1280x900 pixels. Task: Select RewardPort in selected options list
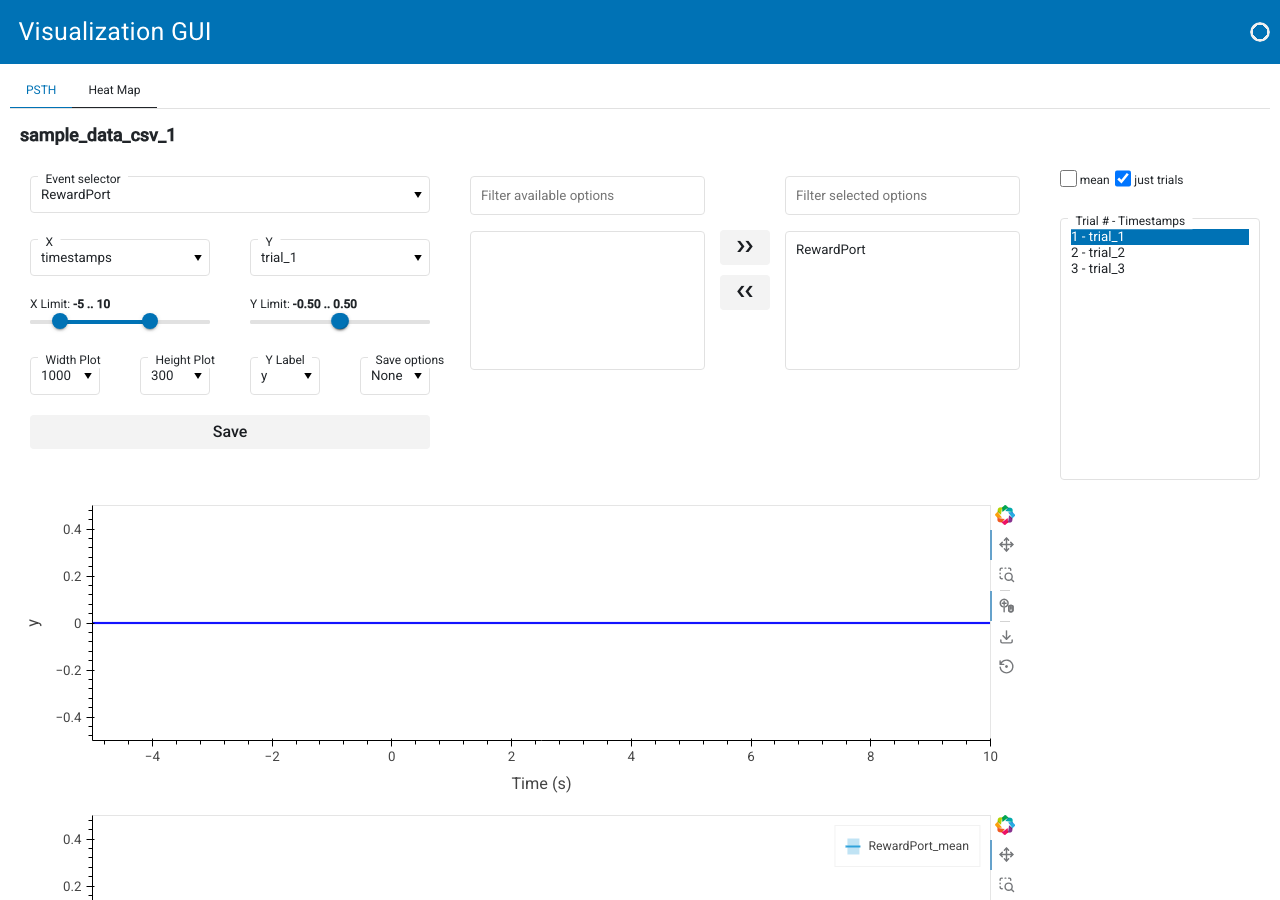tap(831, 250)
